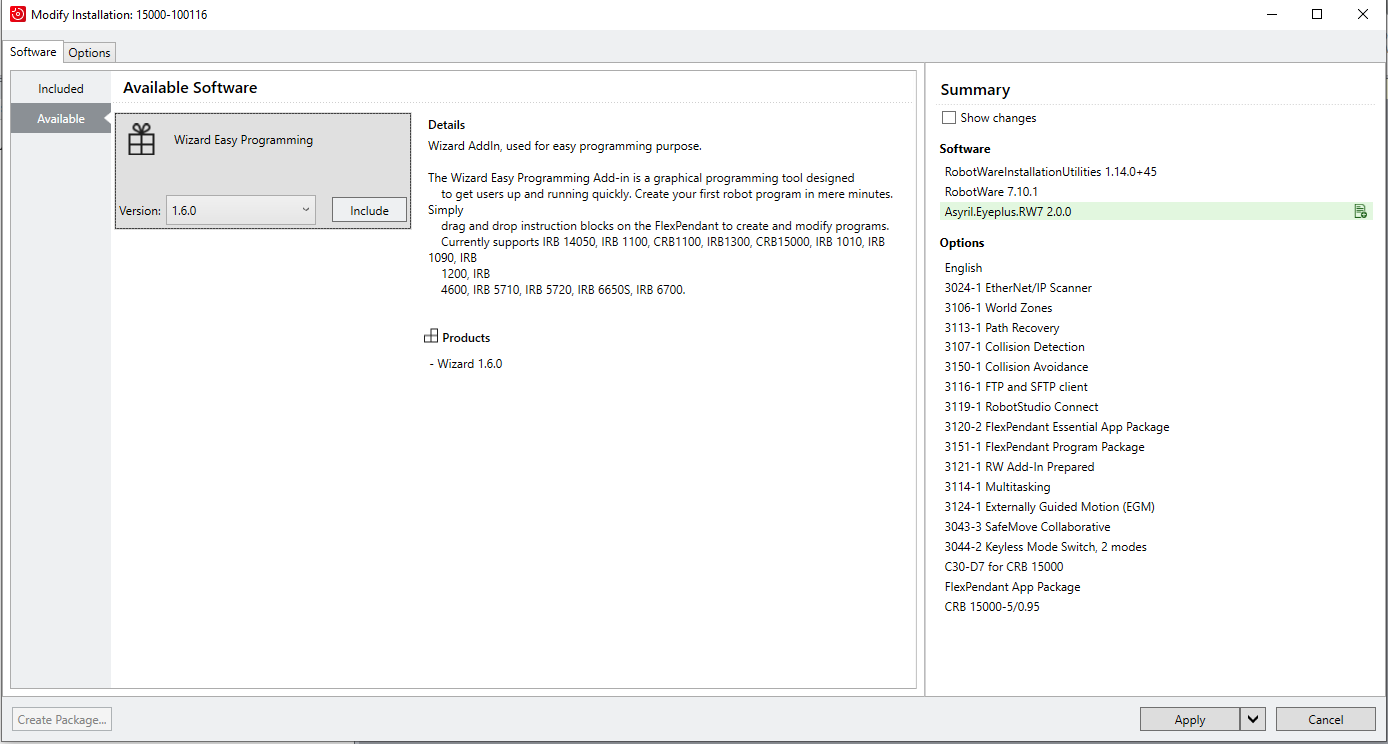Click 3107-1 Collision Detection option
Screen dimensions: 1388x744
pyautogui.click(x=1015, y=347)
